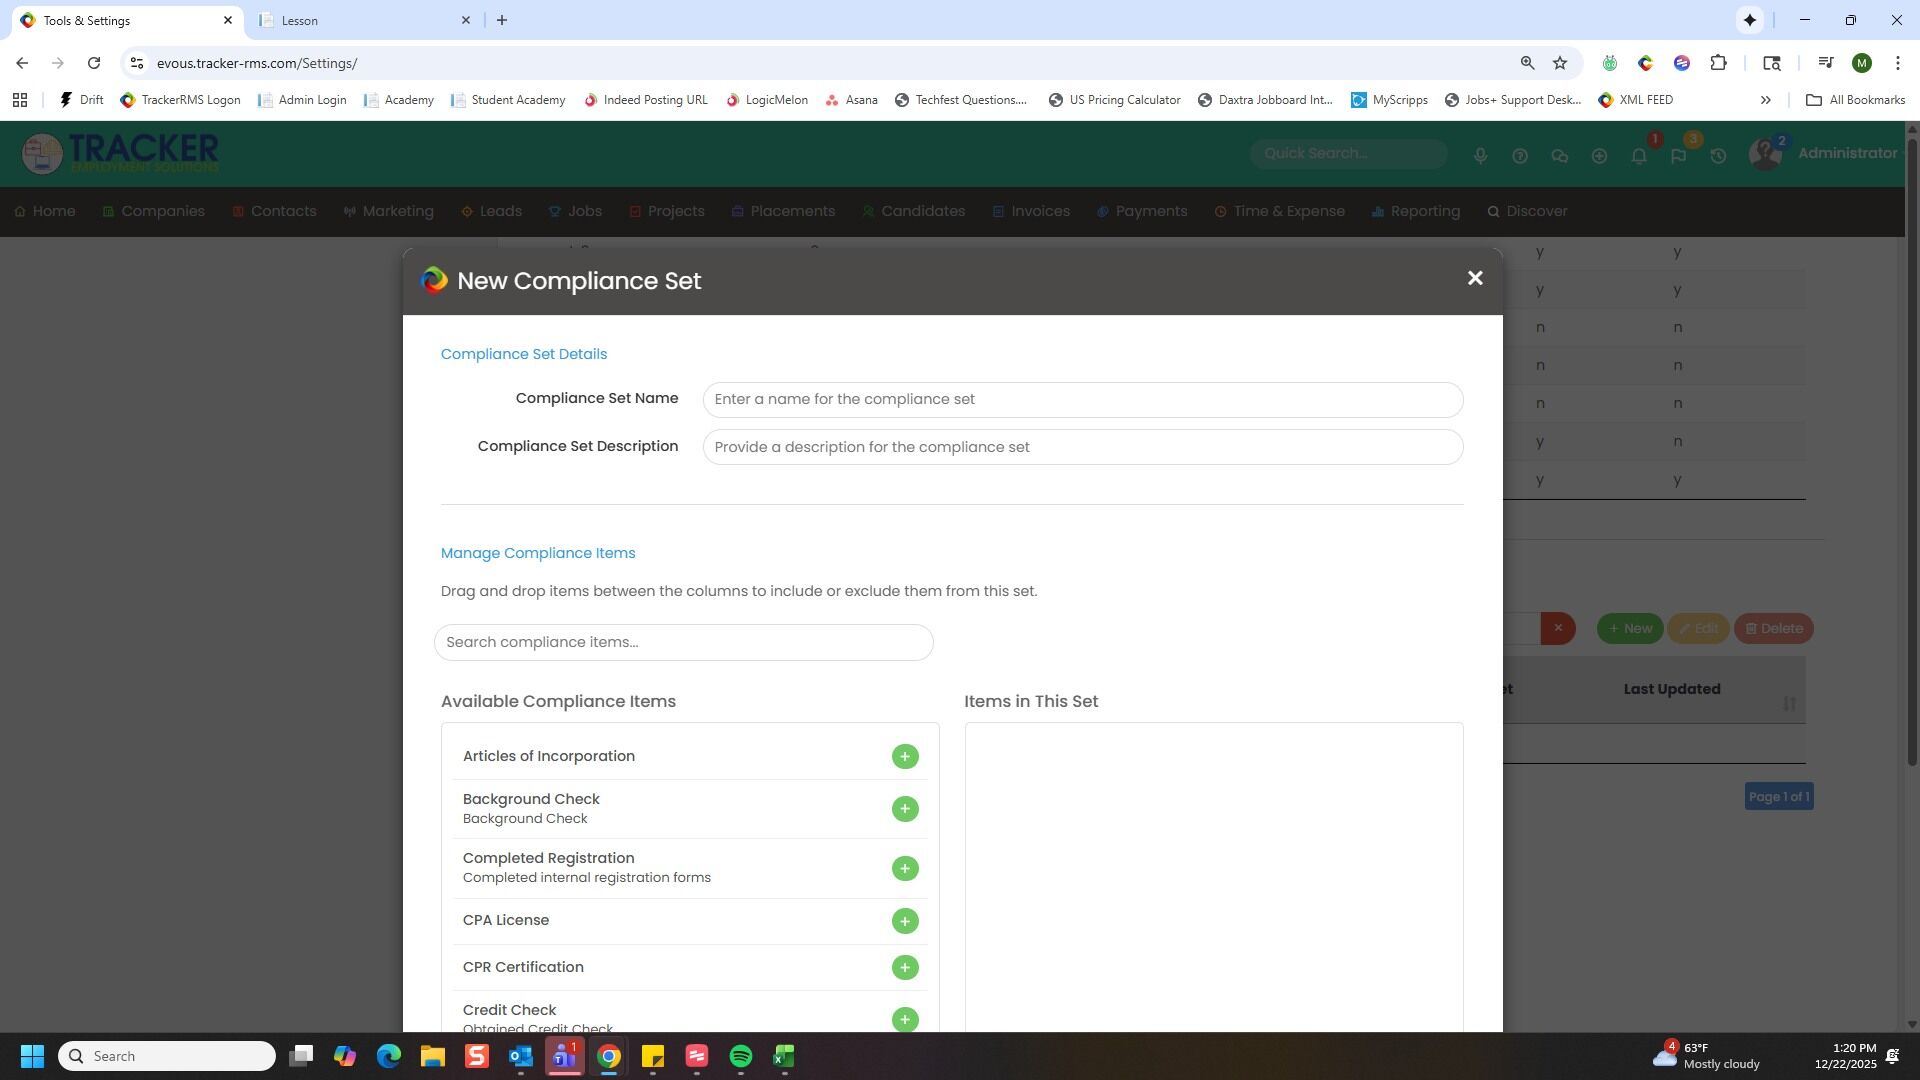Open the Administrator user menu
This screenshot has width=1920, height=1080.
pos(1846,153)
